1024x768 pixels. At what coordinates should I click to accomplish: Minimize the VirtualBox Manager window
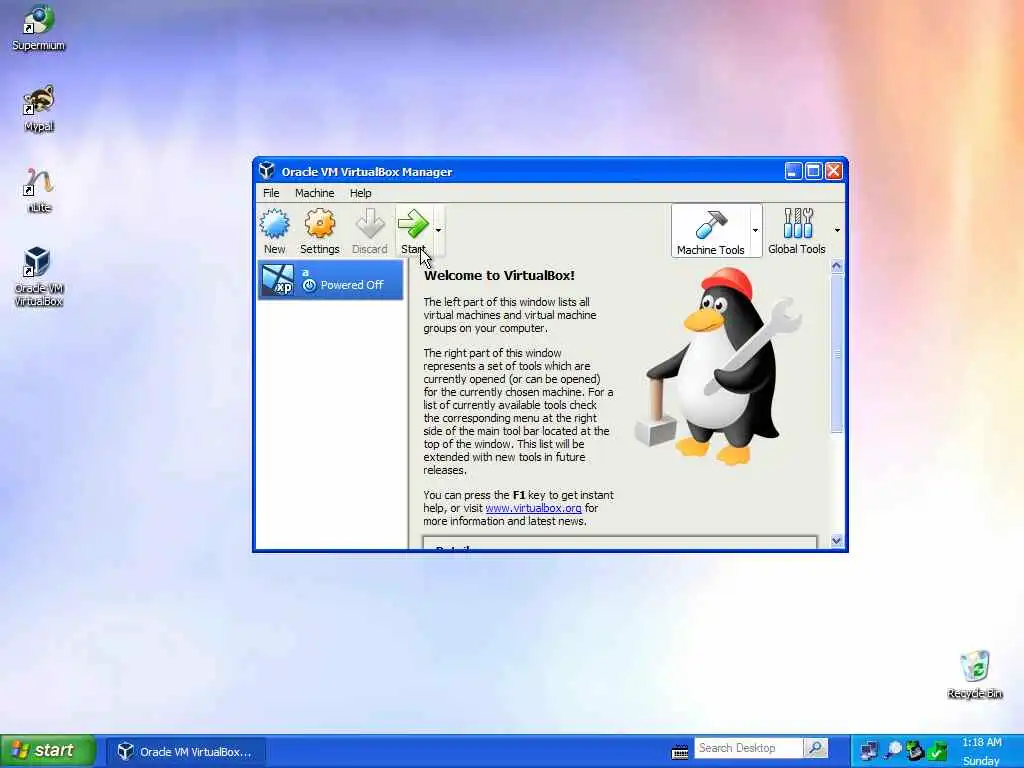pyautogui.click(x=793, y=171)
